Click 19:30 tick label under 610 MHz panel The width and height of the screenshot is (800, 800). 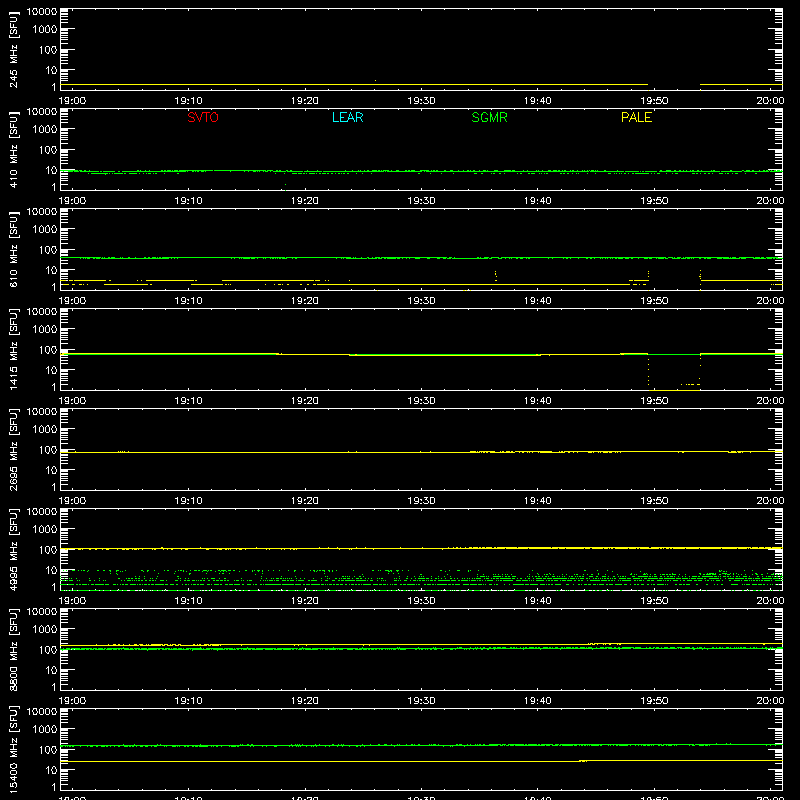click(421, 301)
